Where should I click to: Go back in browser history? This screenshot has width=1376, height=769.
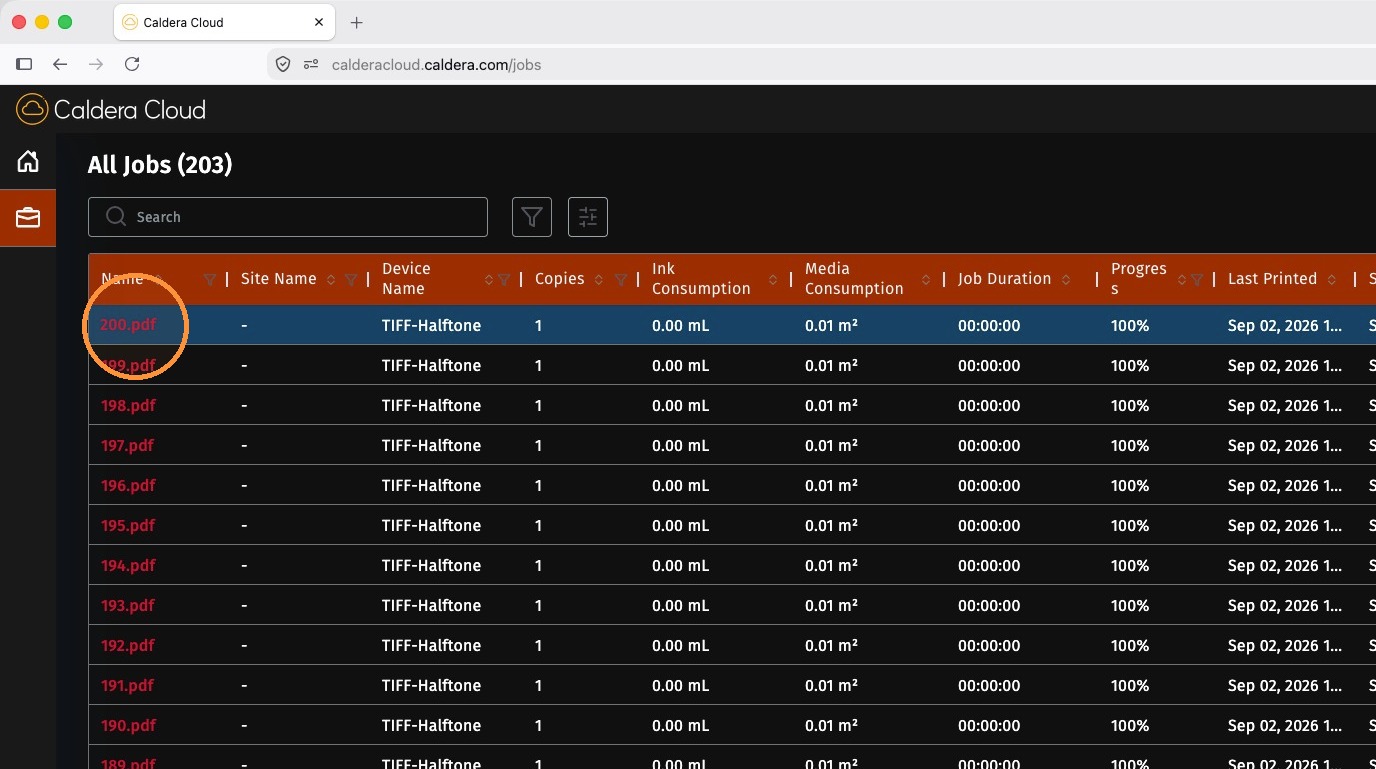tap(60, 64)
